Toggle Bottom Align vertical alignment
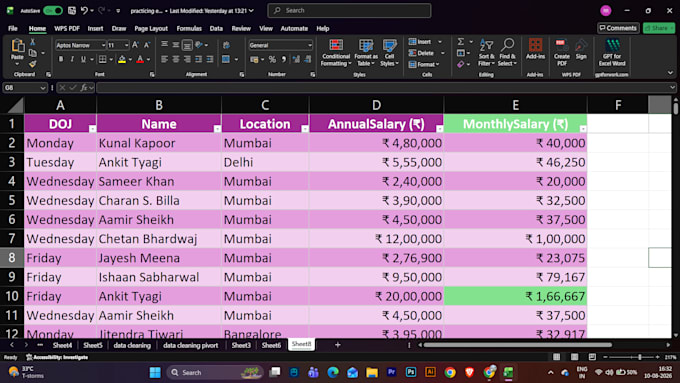Screen dimensions: 680x383 coord(187,45)
